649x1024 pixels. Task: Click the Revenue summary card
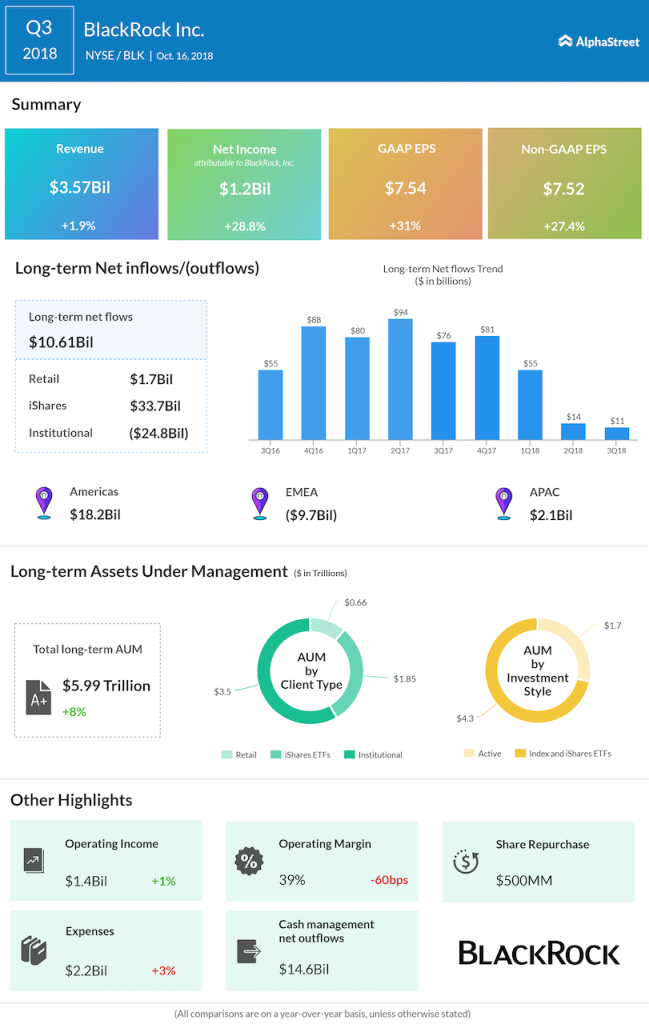pos(82,184)
